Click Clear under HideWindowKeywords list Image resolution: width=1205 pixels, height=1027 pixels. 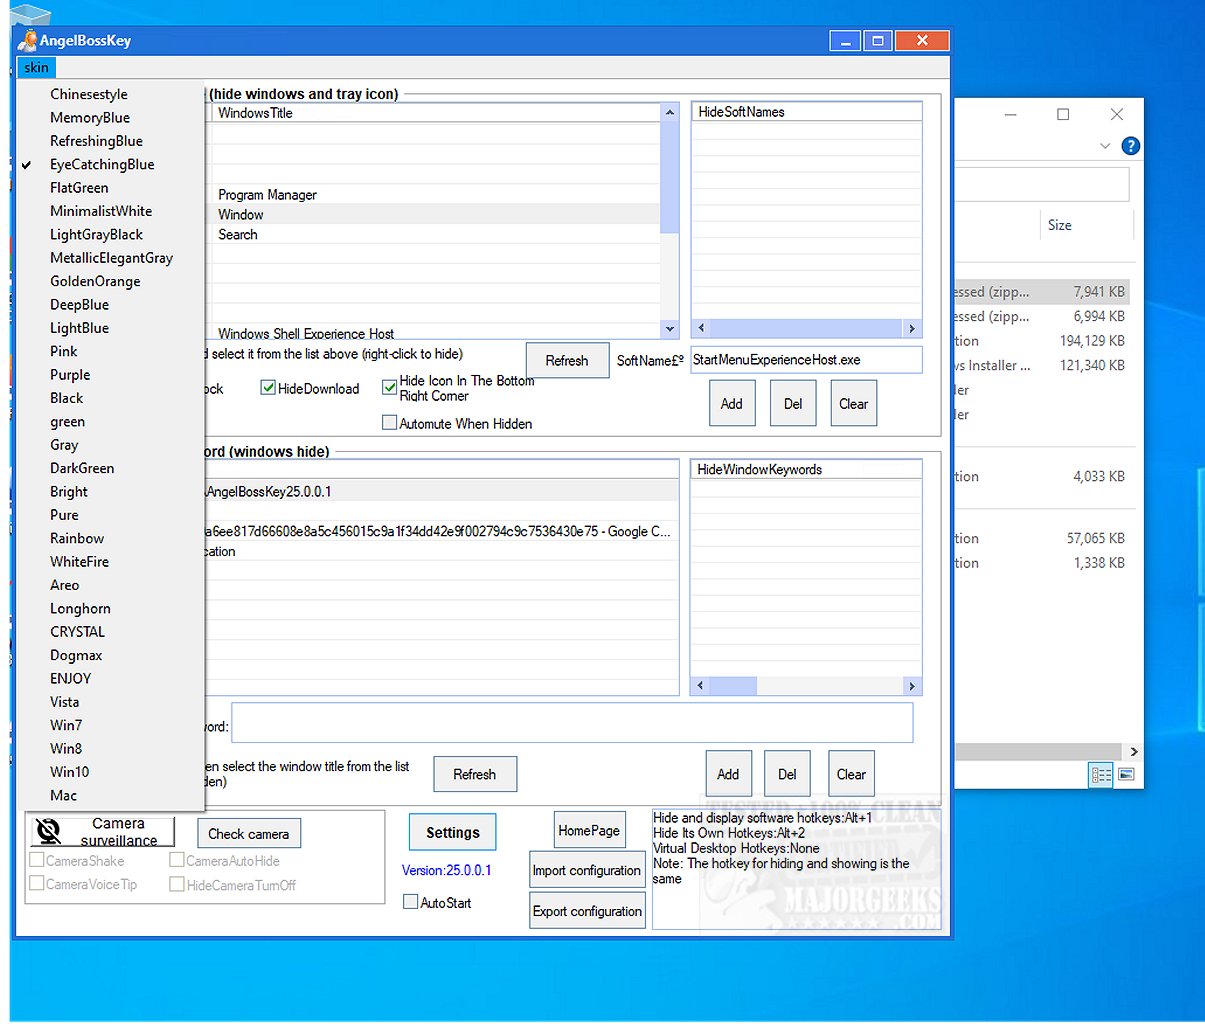[x=851, y=774]
